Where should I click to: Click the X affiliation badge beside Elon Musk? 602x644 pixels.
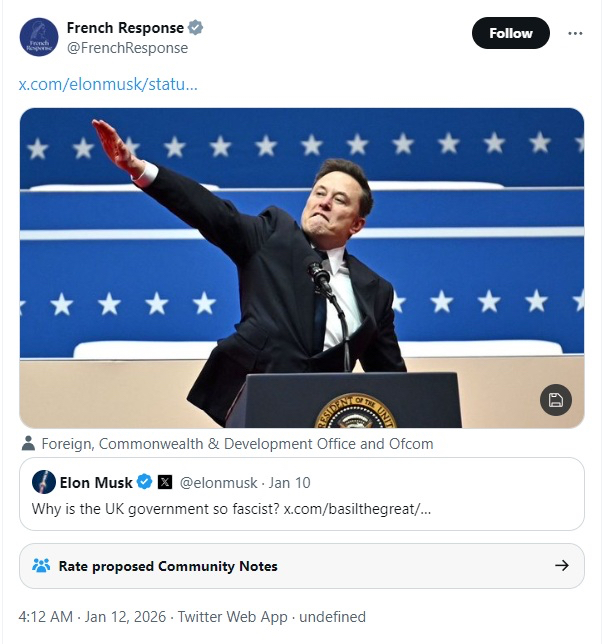coord(165,482)
